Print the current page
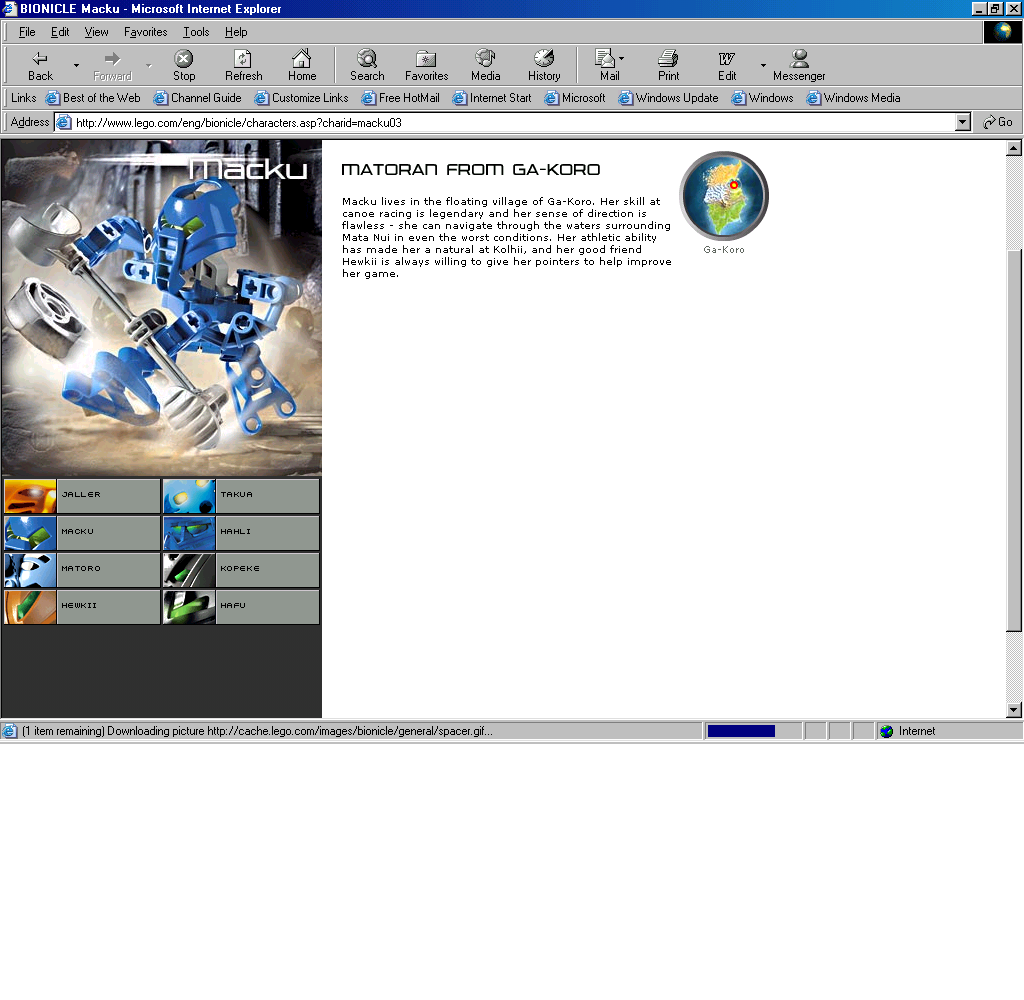Viewport: 1024px width, 1000px height. point(668,65)
